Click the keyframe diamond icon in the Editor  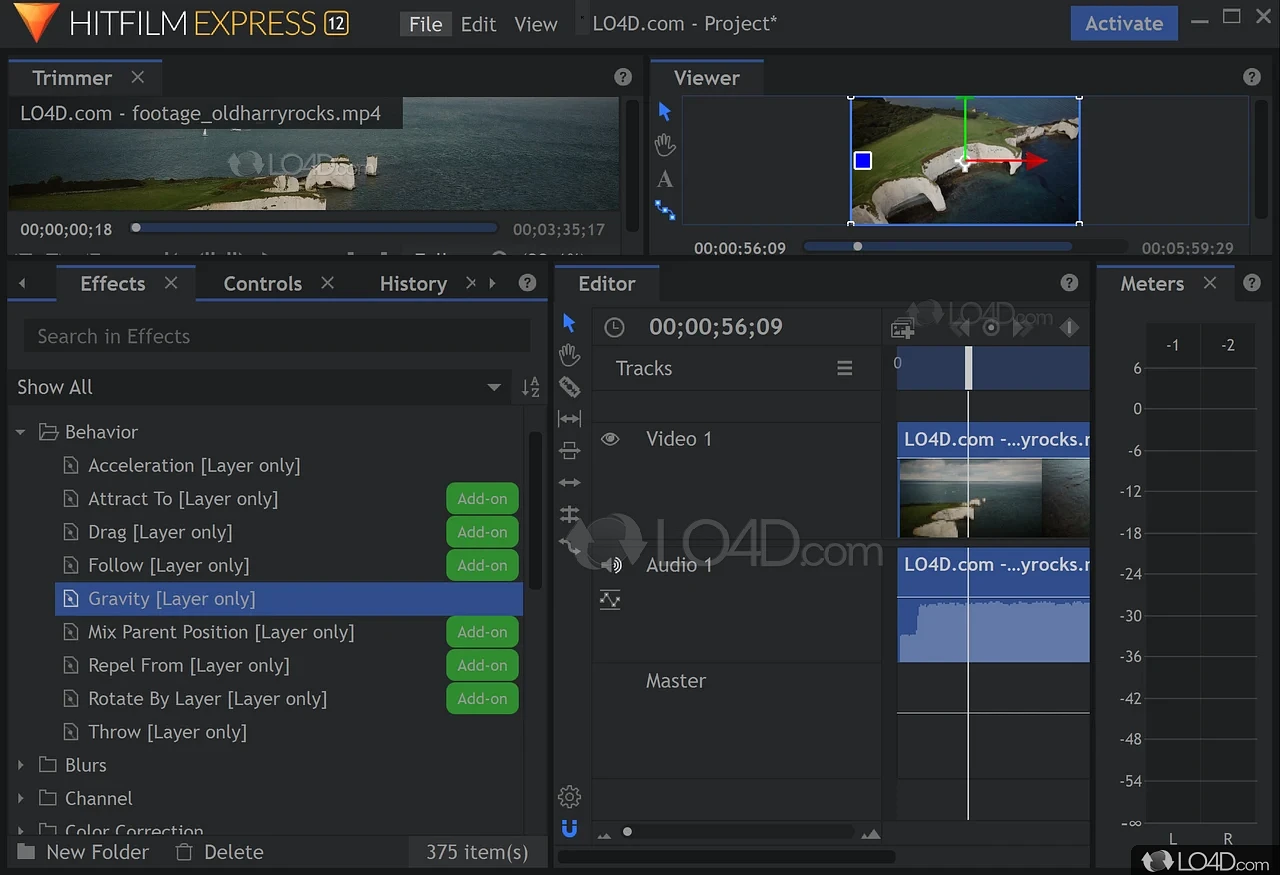1069,328
